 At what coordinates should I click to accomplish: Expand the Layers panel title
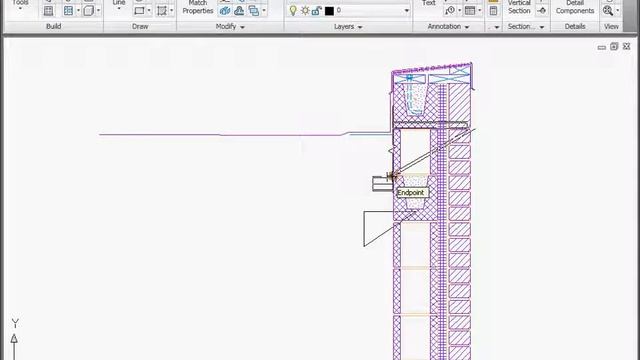(348, 27)
